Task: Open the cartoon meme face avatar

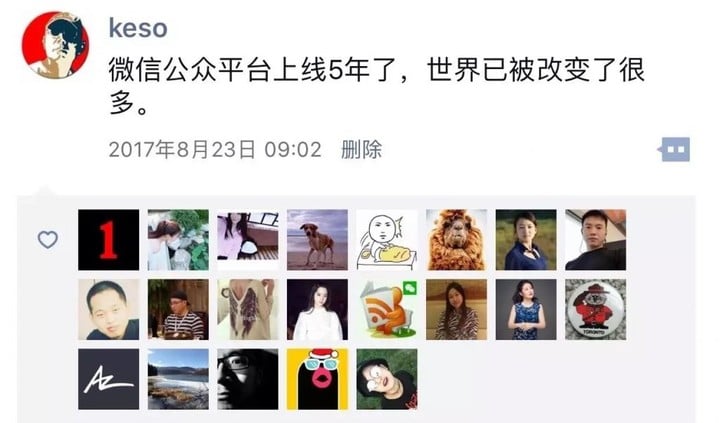Action: [x=387, y=240]
